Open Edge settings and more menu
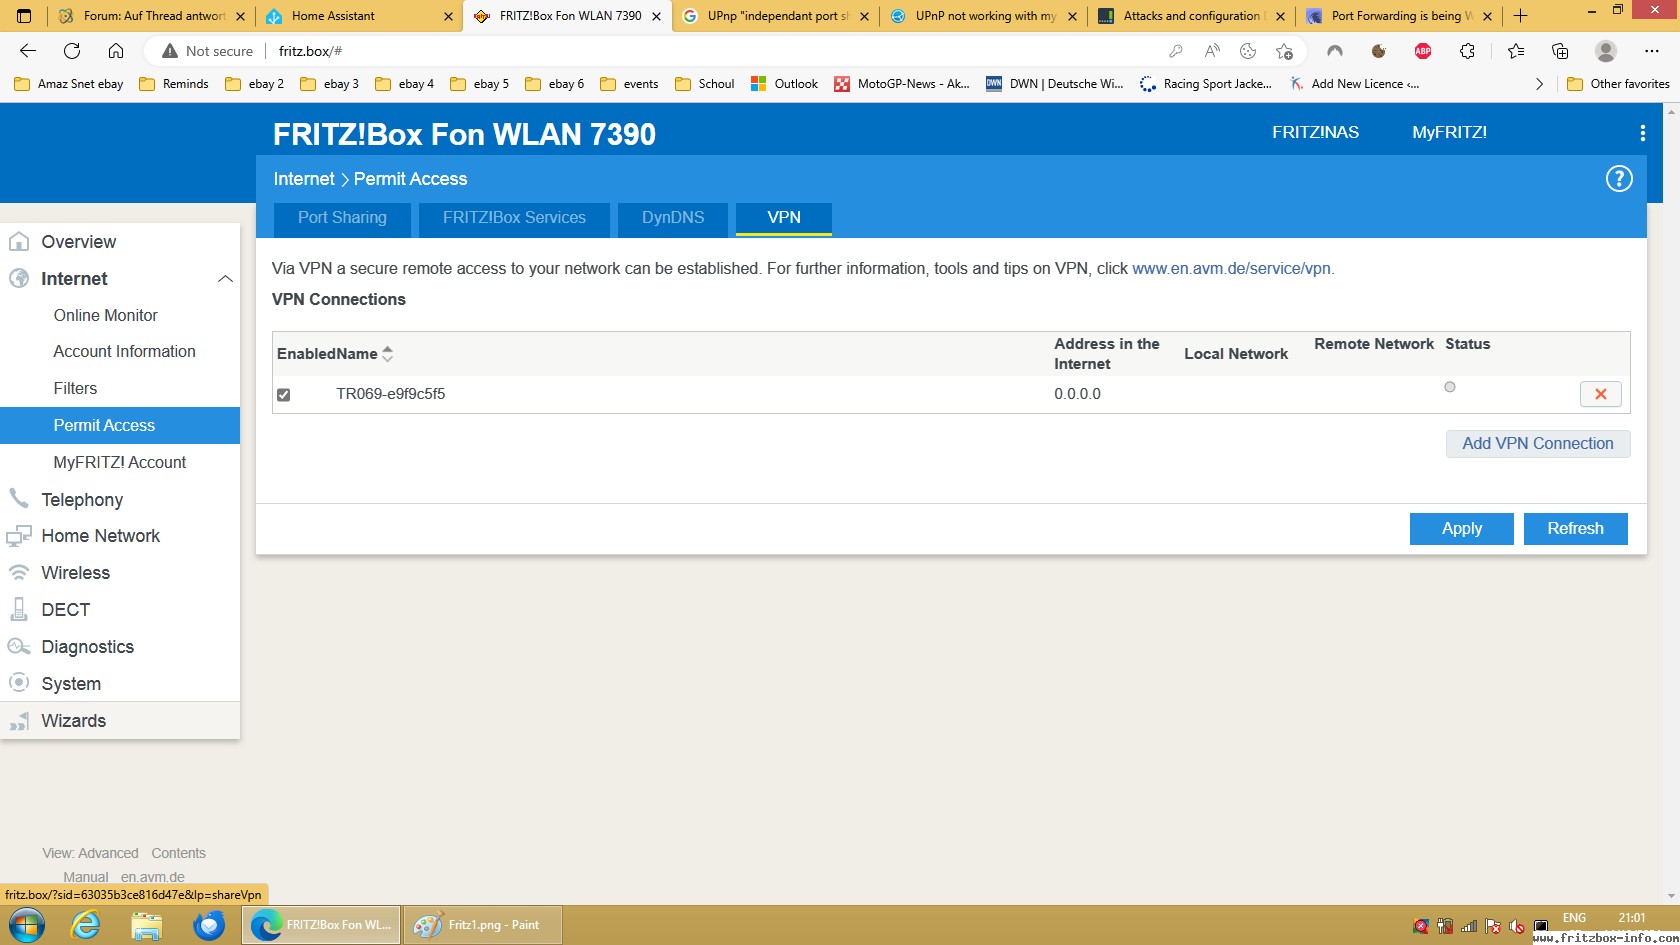 1651,51
